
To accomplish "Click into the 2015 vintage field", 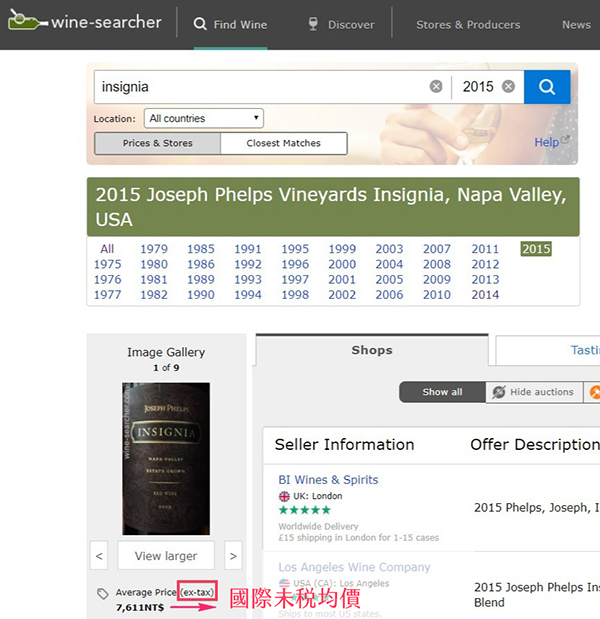I will click(x=478, y=87).
